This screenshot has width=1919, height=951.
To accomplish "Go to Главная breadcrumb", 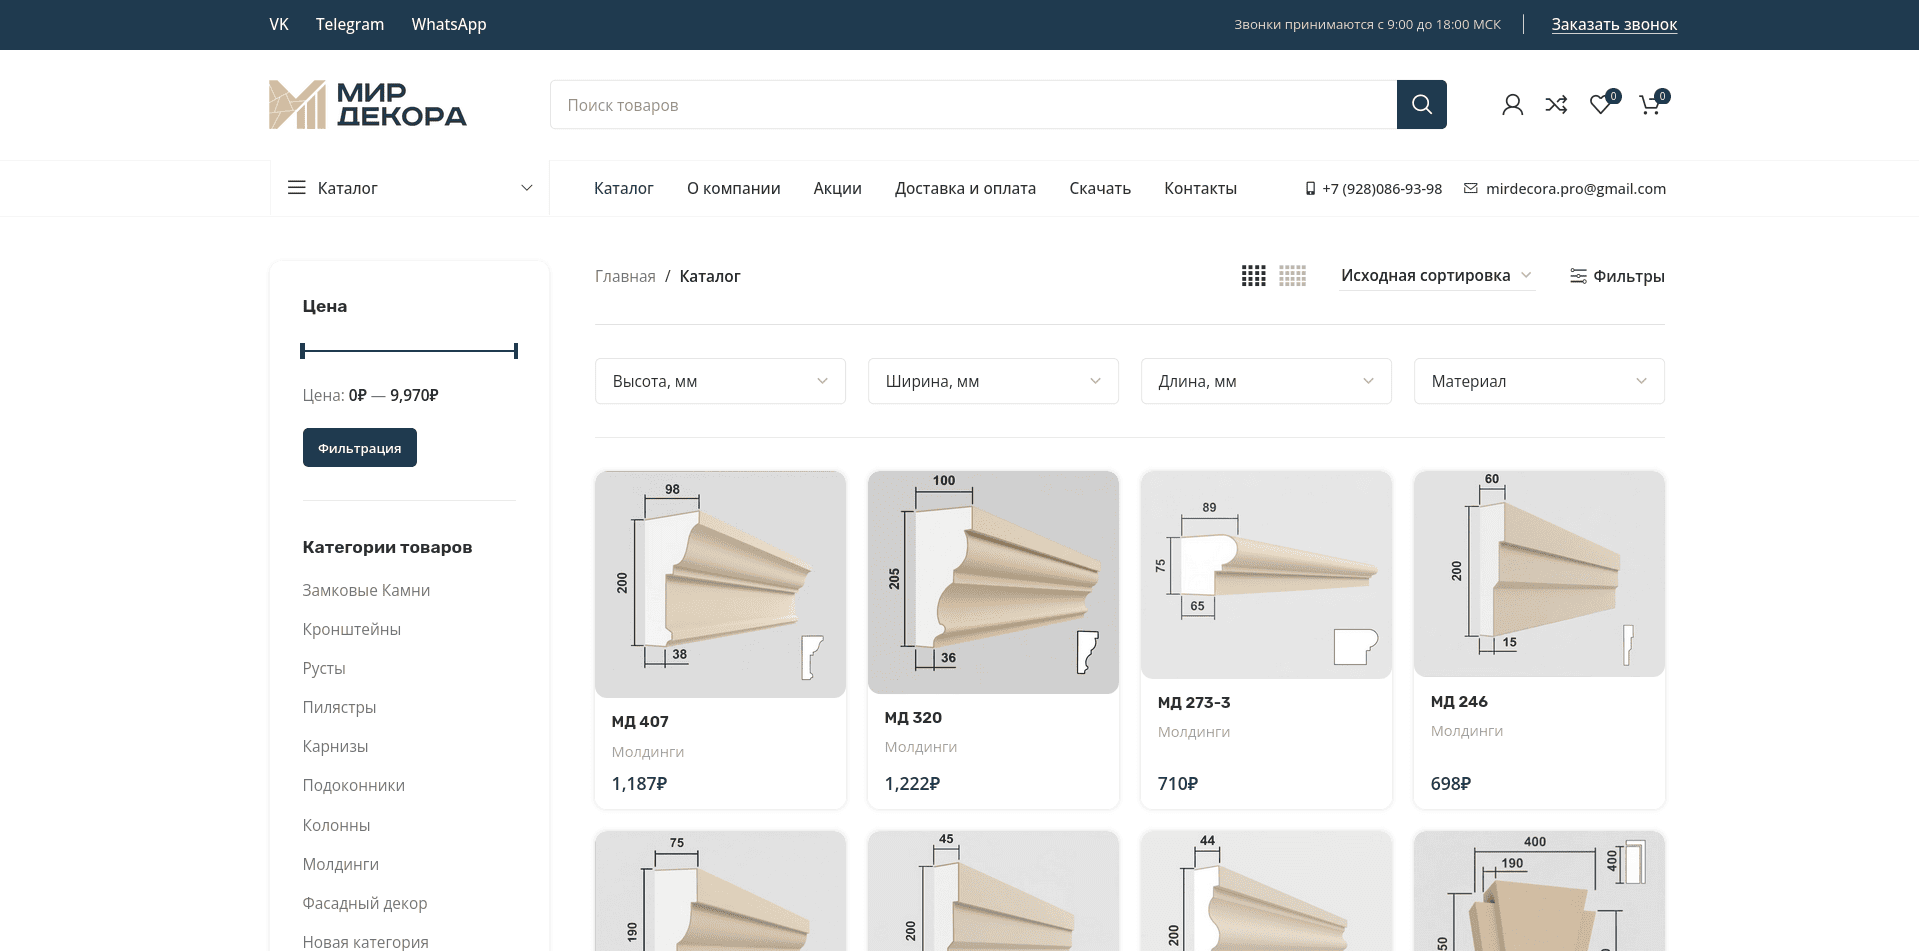I will pyautogui.click(x=625, y=276).
